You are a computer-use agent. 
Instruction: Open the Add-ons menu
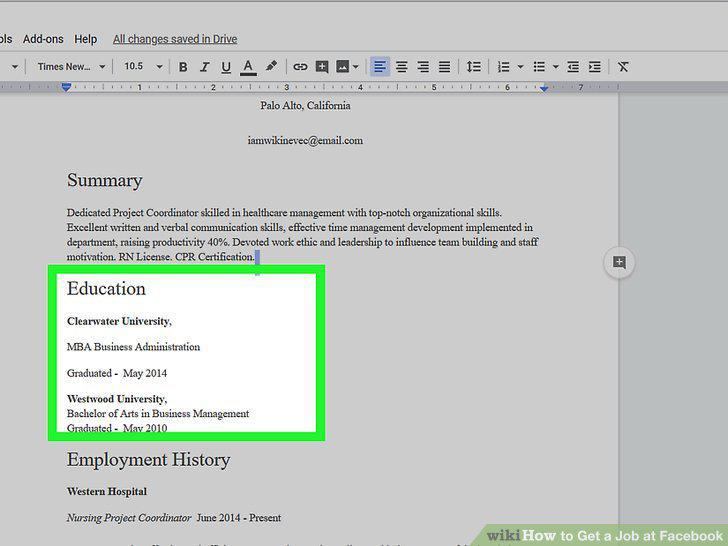(x=43, y=39)
